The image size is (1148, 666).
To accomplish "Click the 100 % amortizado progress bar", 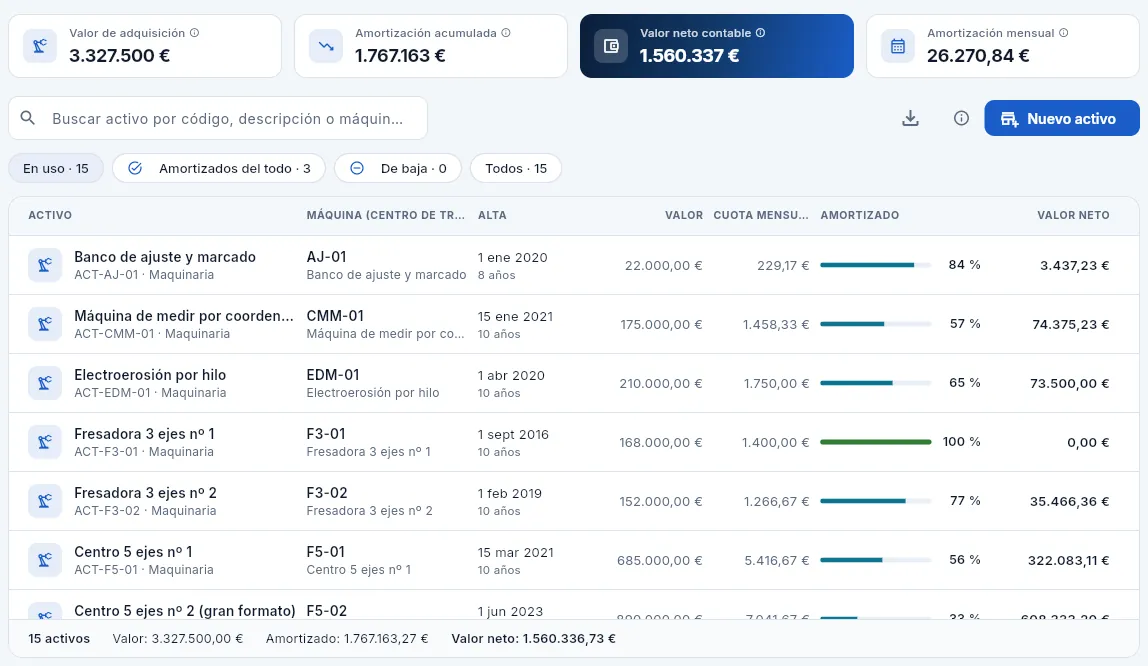I will pos(876,442).
